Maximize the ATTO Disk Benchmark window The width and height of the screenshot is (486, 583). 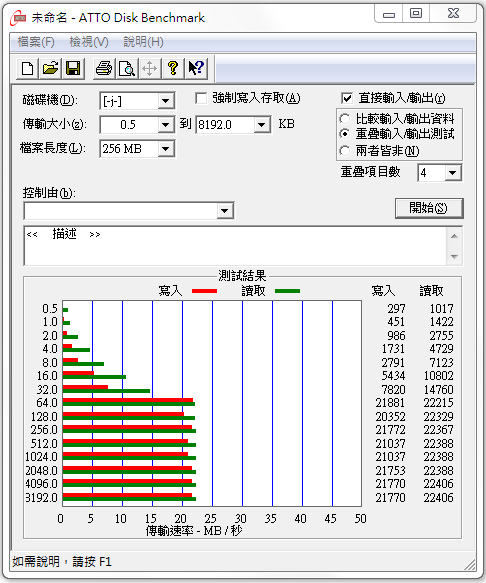point(416,14)
